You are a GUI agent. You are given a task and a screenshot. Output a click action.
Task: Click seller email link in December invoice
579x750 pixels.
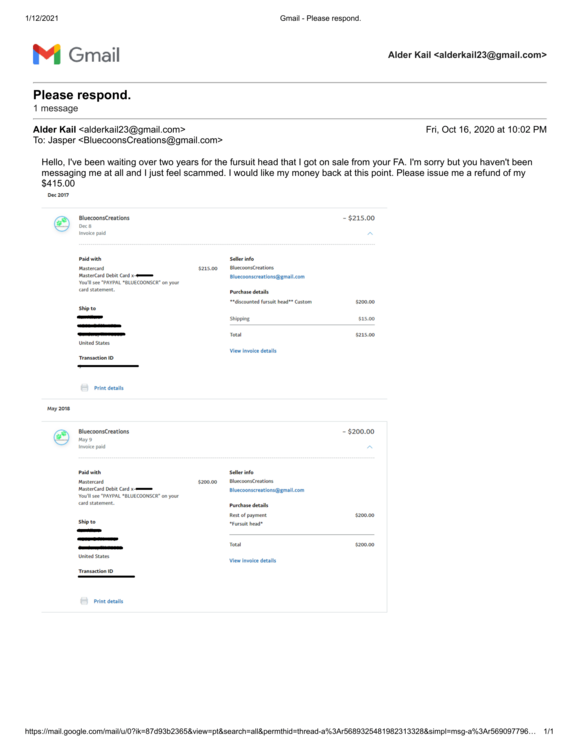tap(267, 276)
